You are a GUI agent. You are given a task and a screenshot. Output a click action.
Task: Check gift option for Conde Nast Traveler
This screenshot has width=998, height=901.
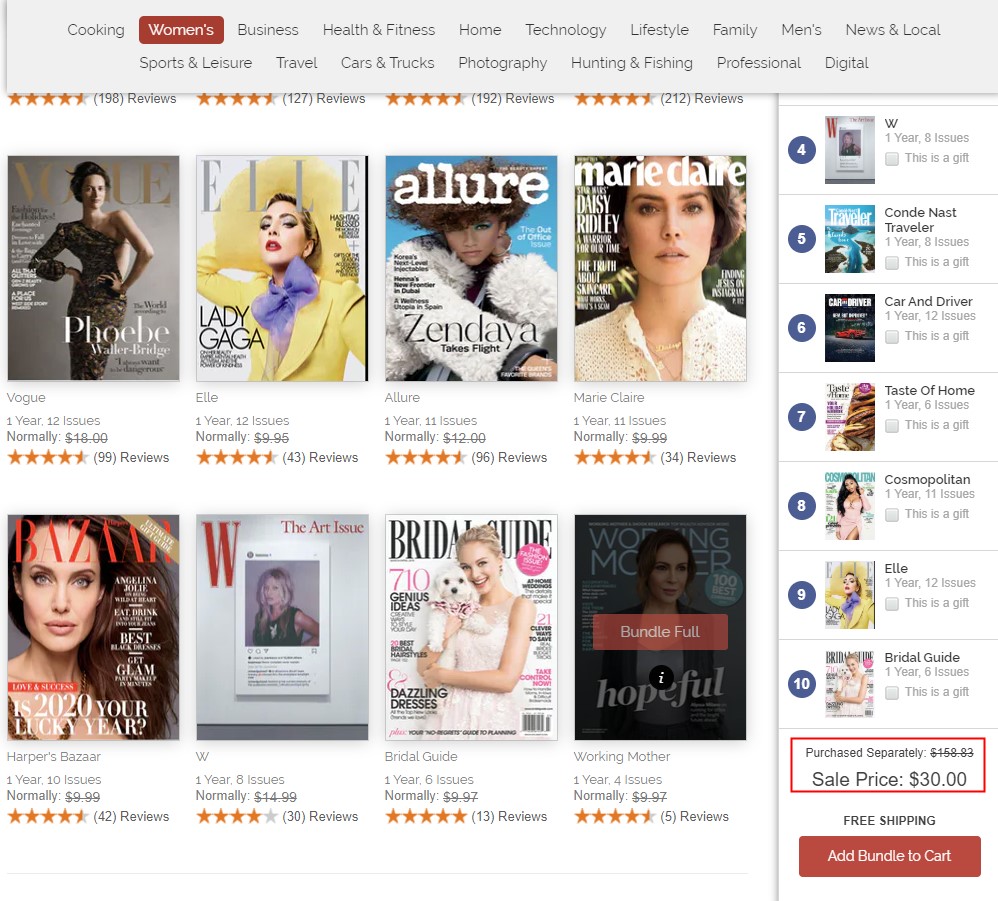[x=892, y=262]
